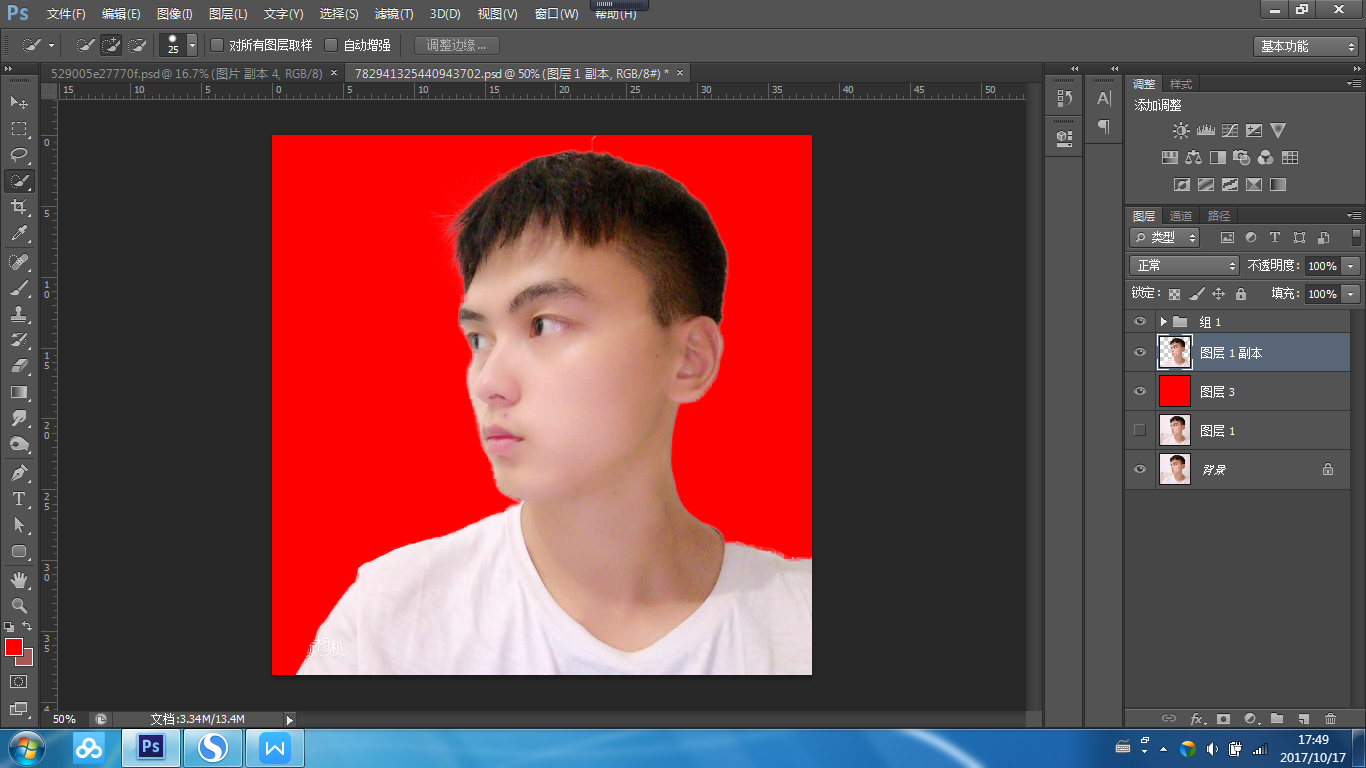Open the brush picker dropdown arrow
This screenshot has width=1366, height=768.
coord(192,46)
